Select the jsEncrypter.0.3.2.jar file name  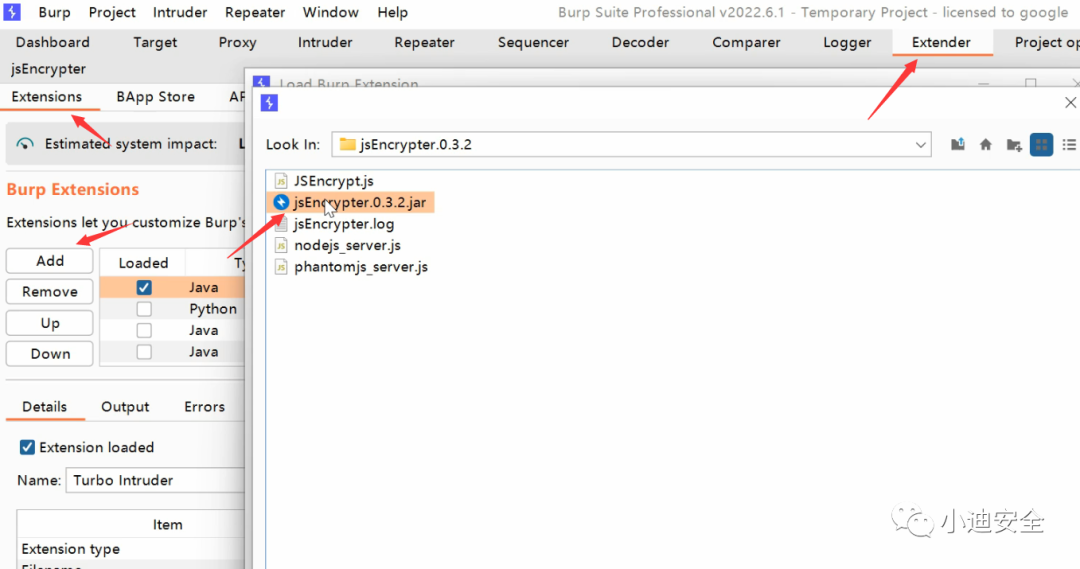point(360,202)
